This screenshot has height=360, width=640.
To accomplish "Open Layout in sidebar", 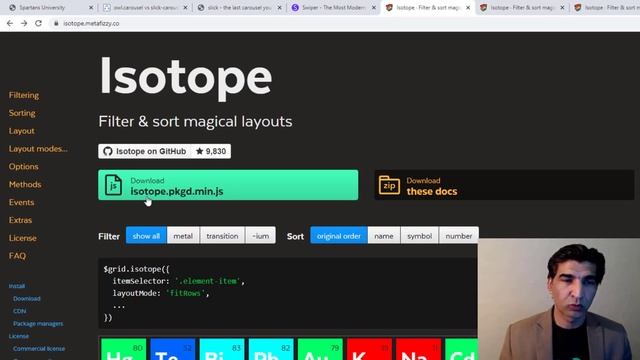I will coord(22,131).
